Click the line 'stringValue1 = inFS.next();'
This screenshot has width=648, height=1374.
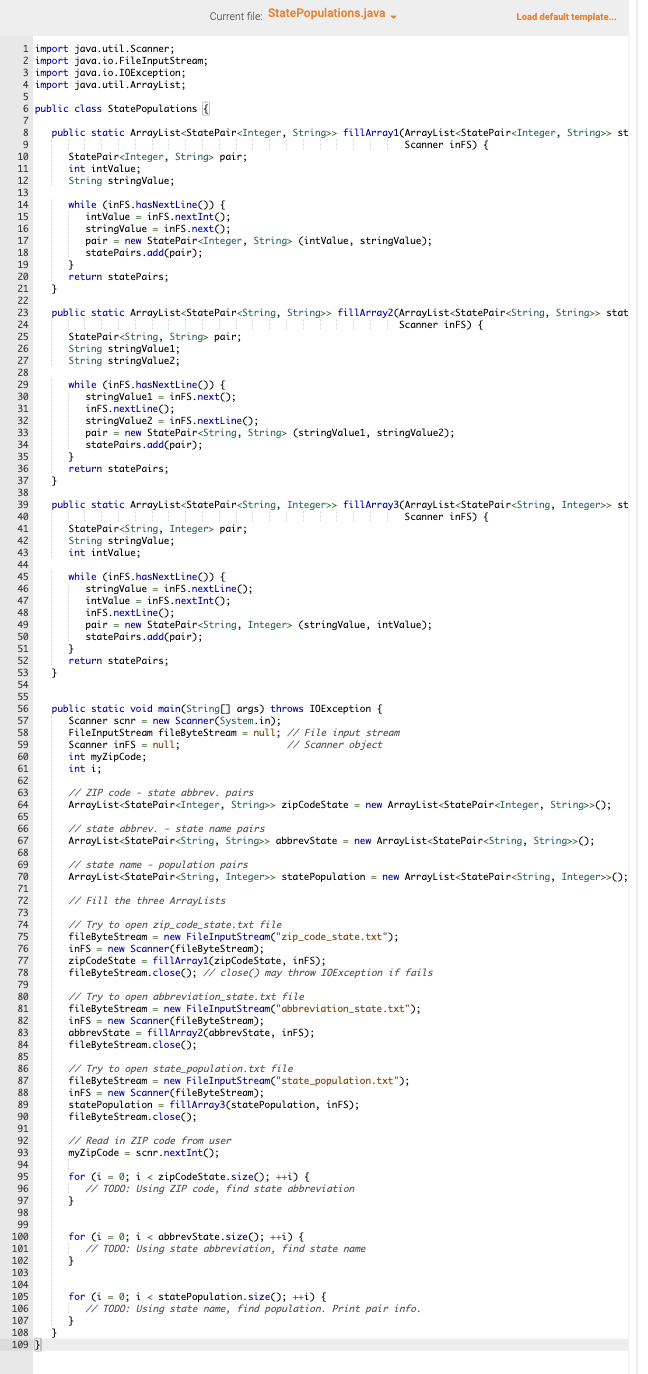click(161, 397)
